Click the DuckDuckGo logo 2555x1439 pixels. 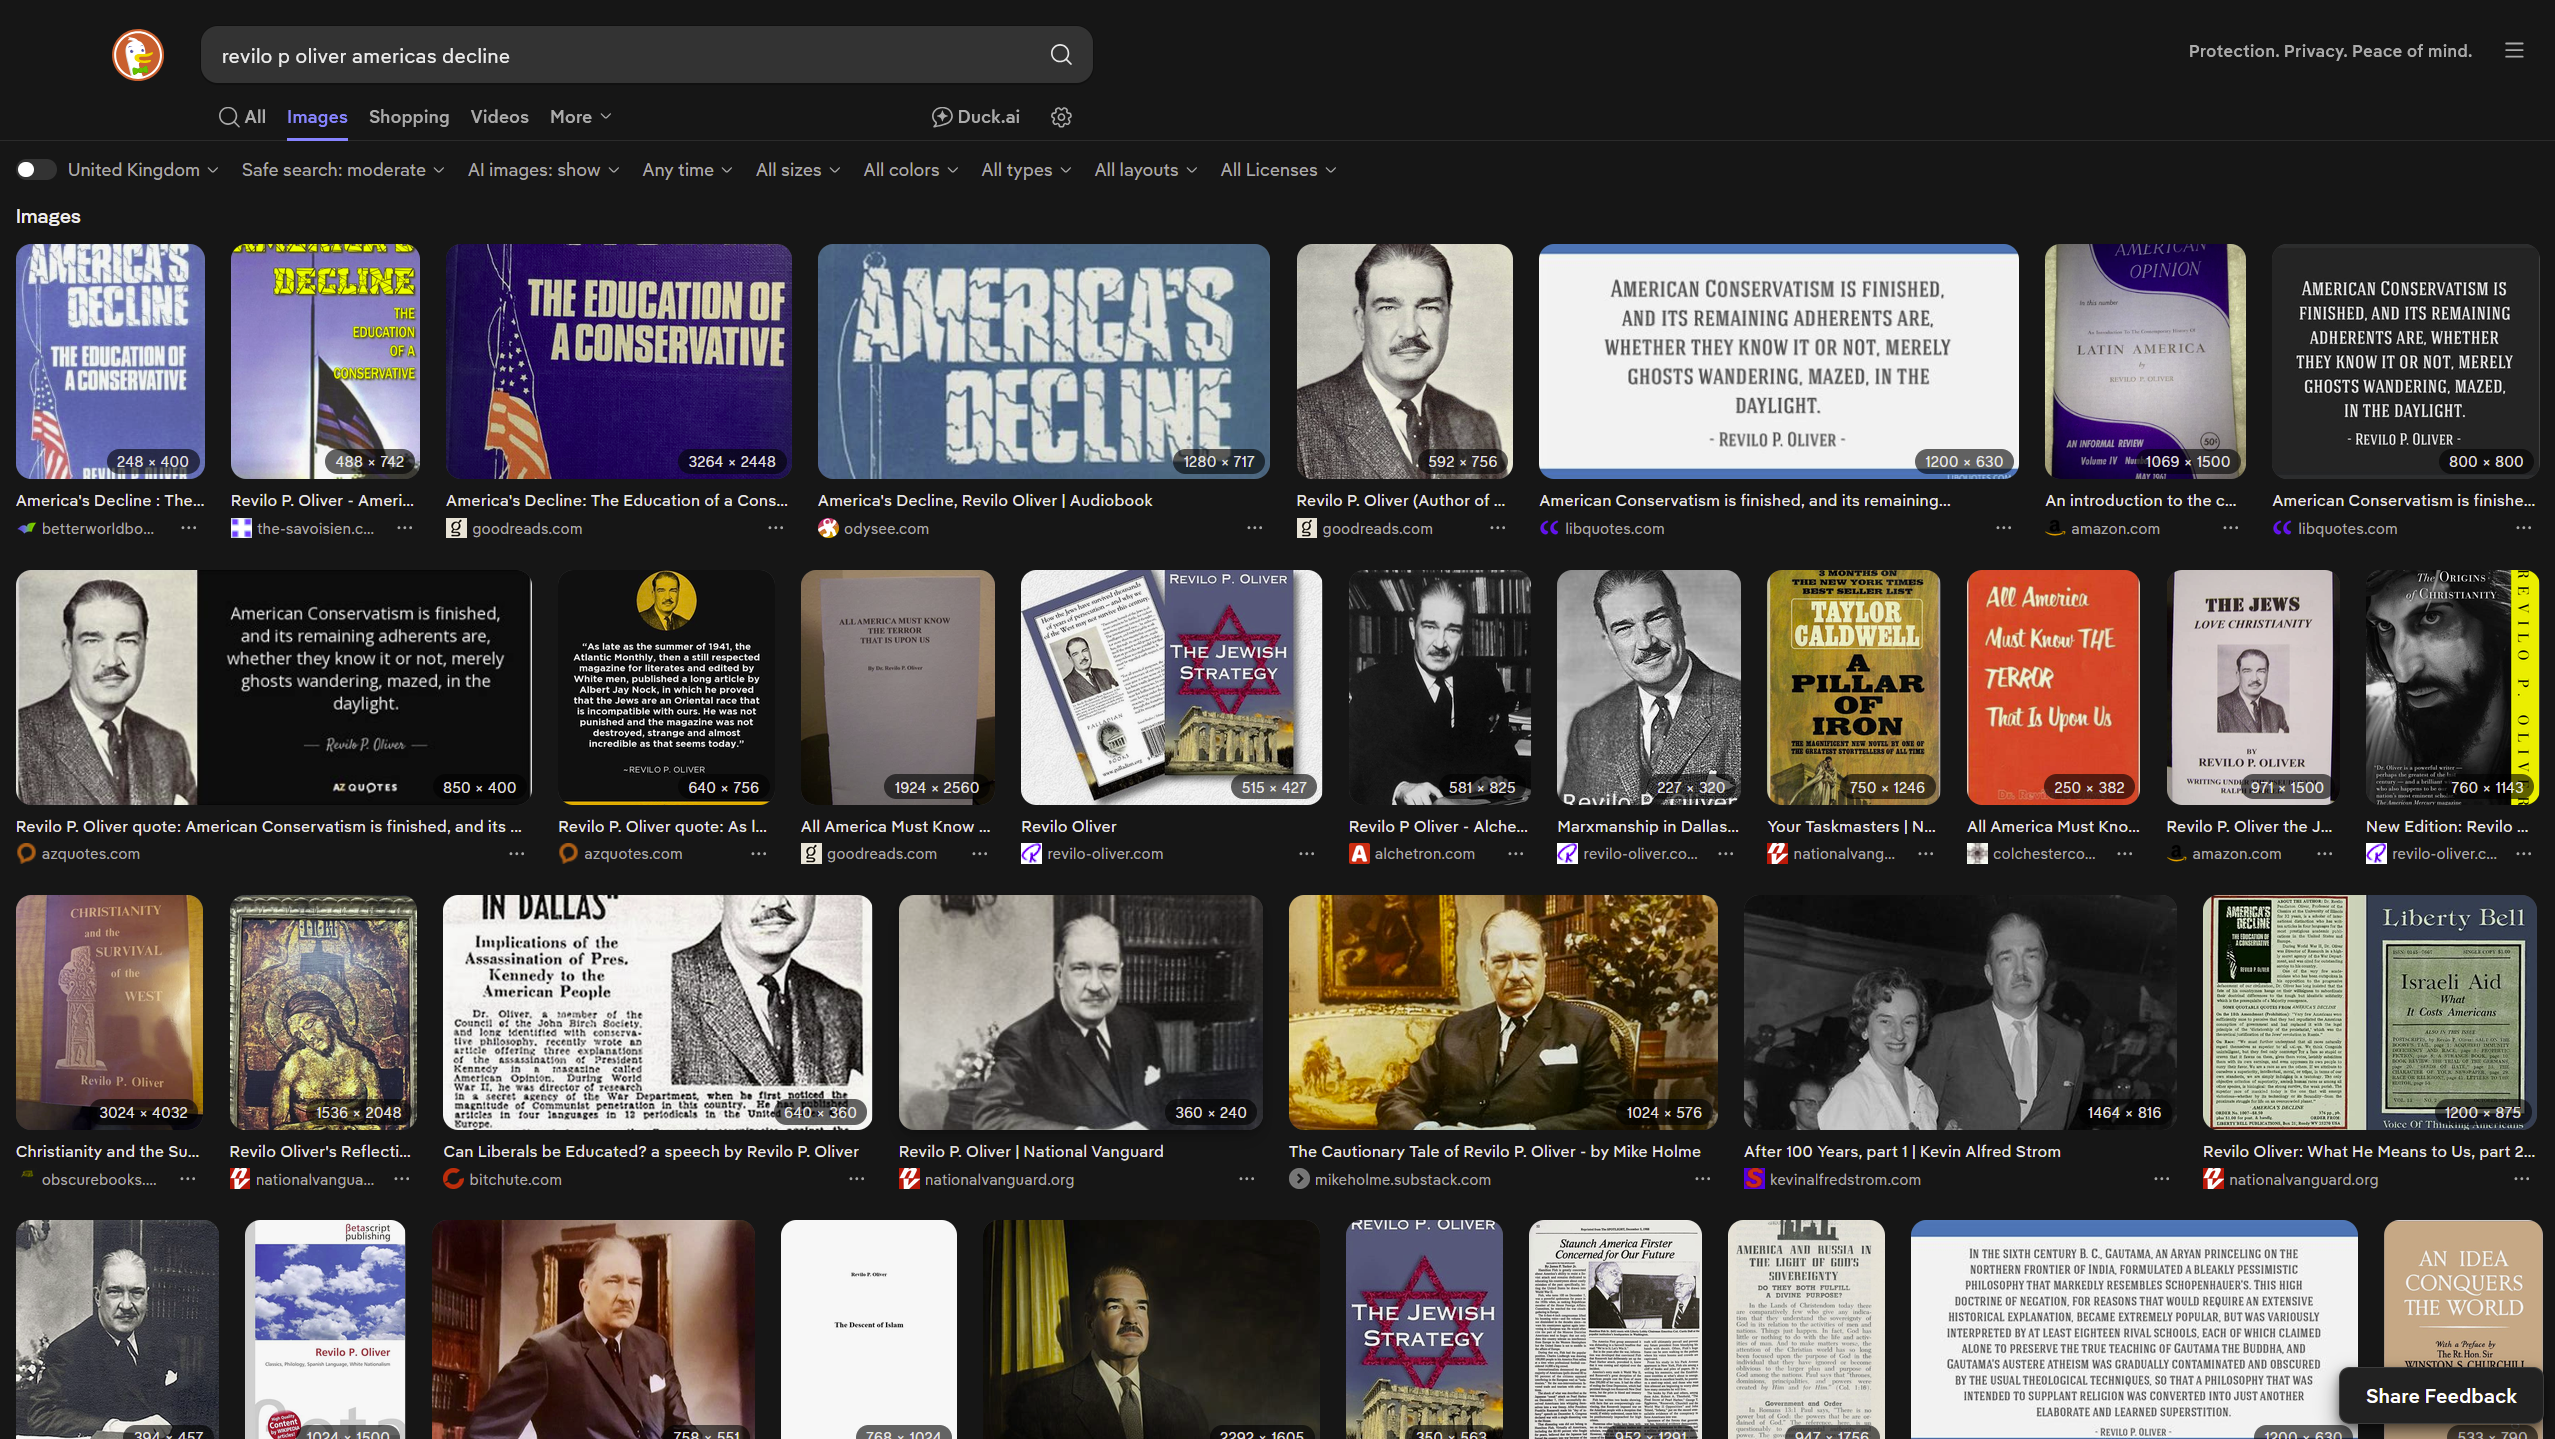137,55
